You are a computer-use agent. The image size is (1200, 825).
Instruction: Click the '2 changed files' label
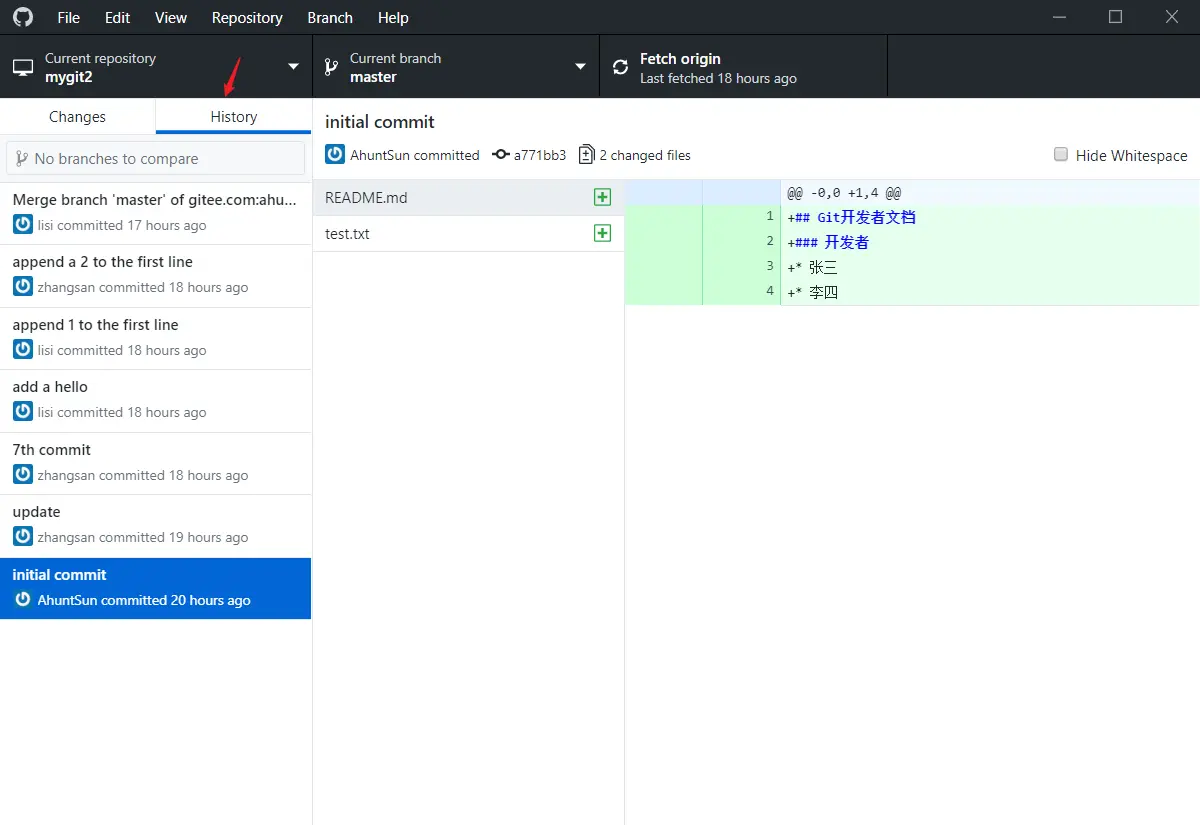(645, 155)
